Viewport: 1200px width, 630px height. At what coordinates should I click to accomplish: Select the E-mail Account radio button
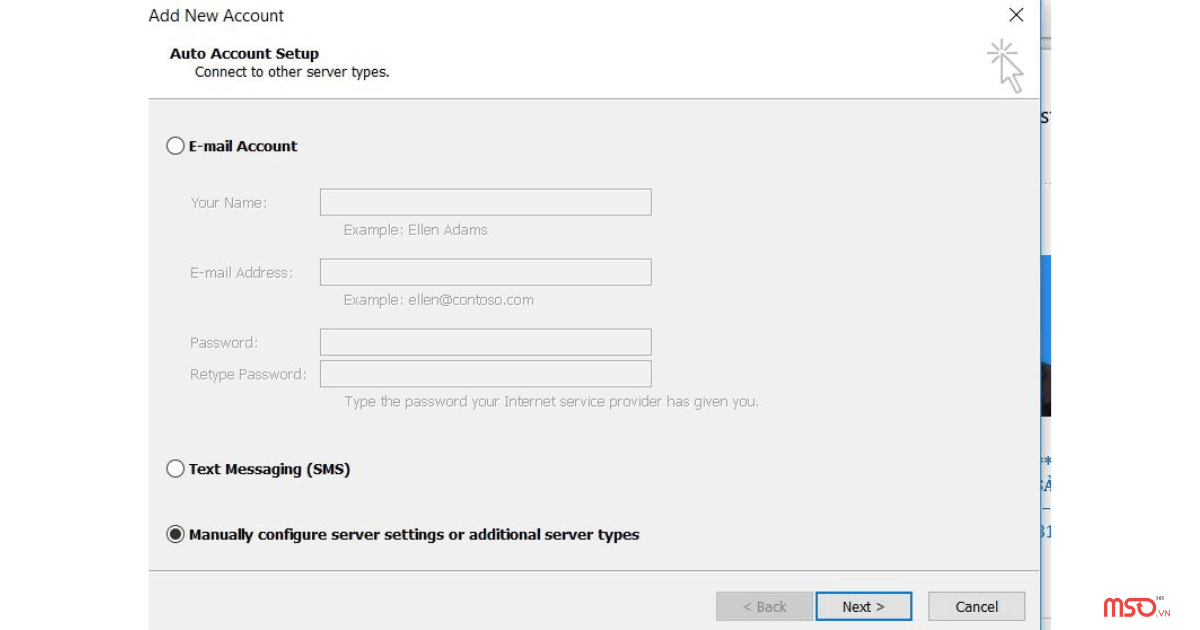[x=175, y=145]
